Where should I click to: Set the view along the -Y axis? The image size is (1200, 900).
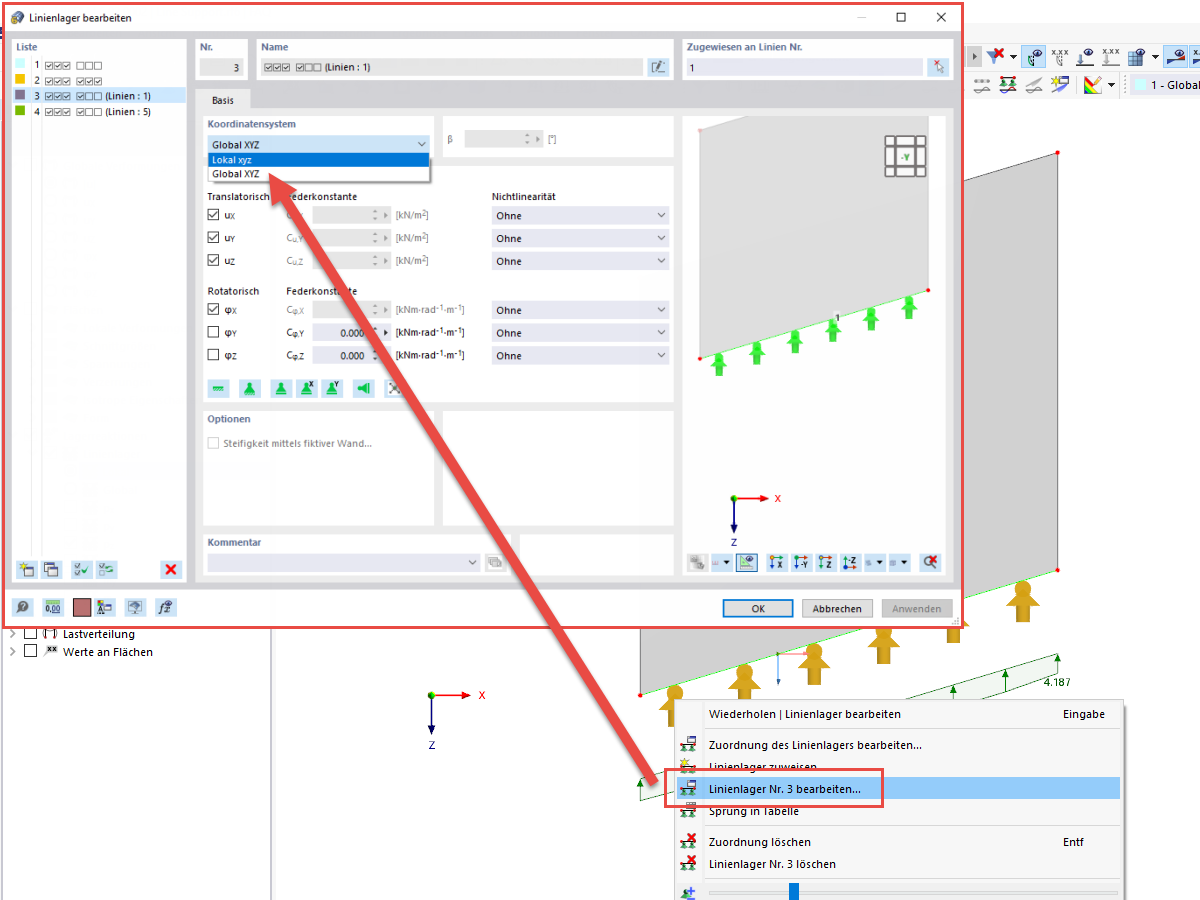pos(801,562)
